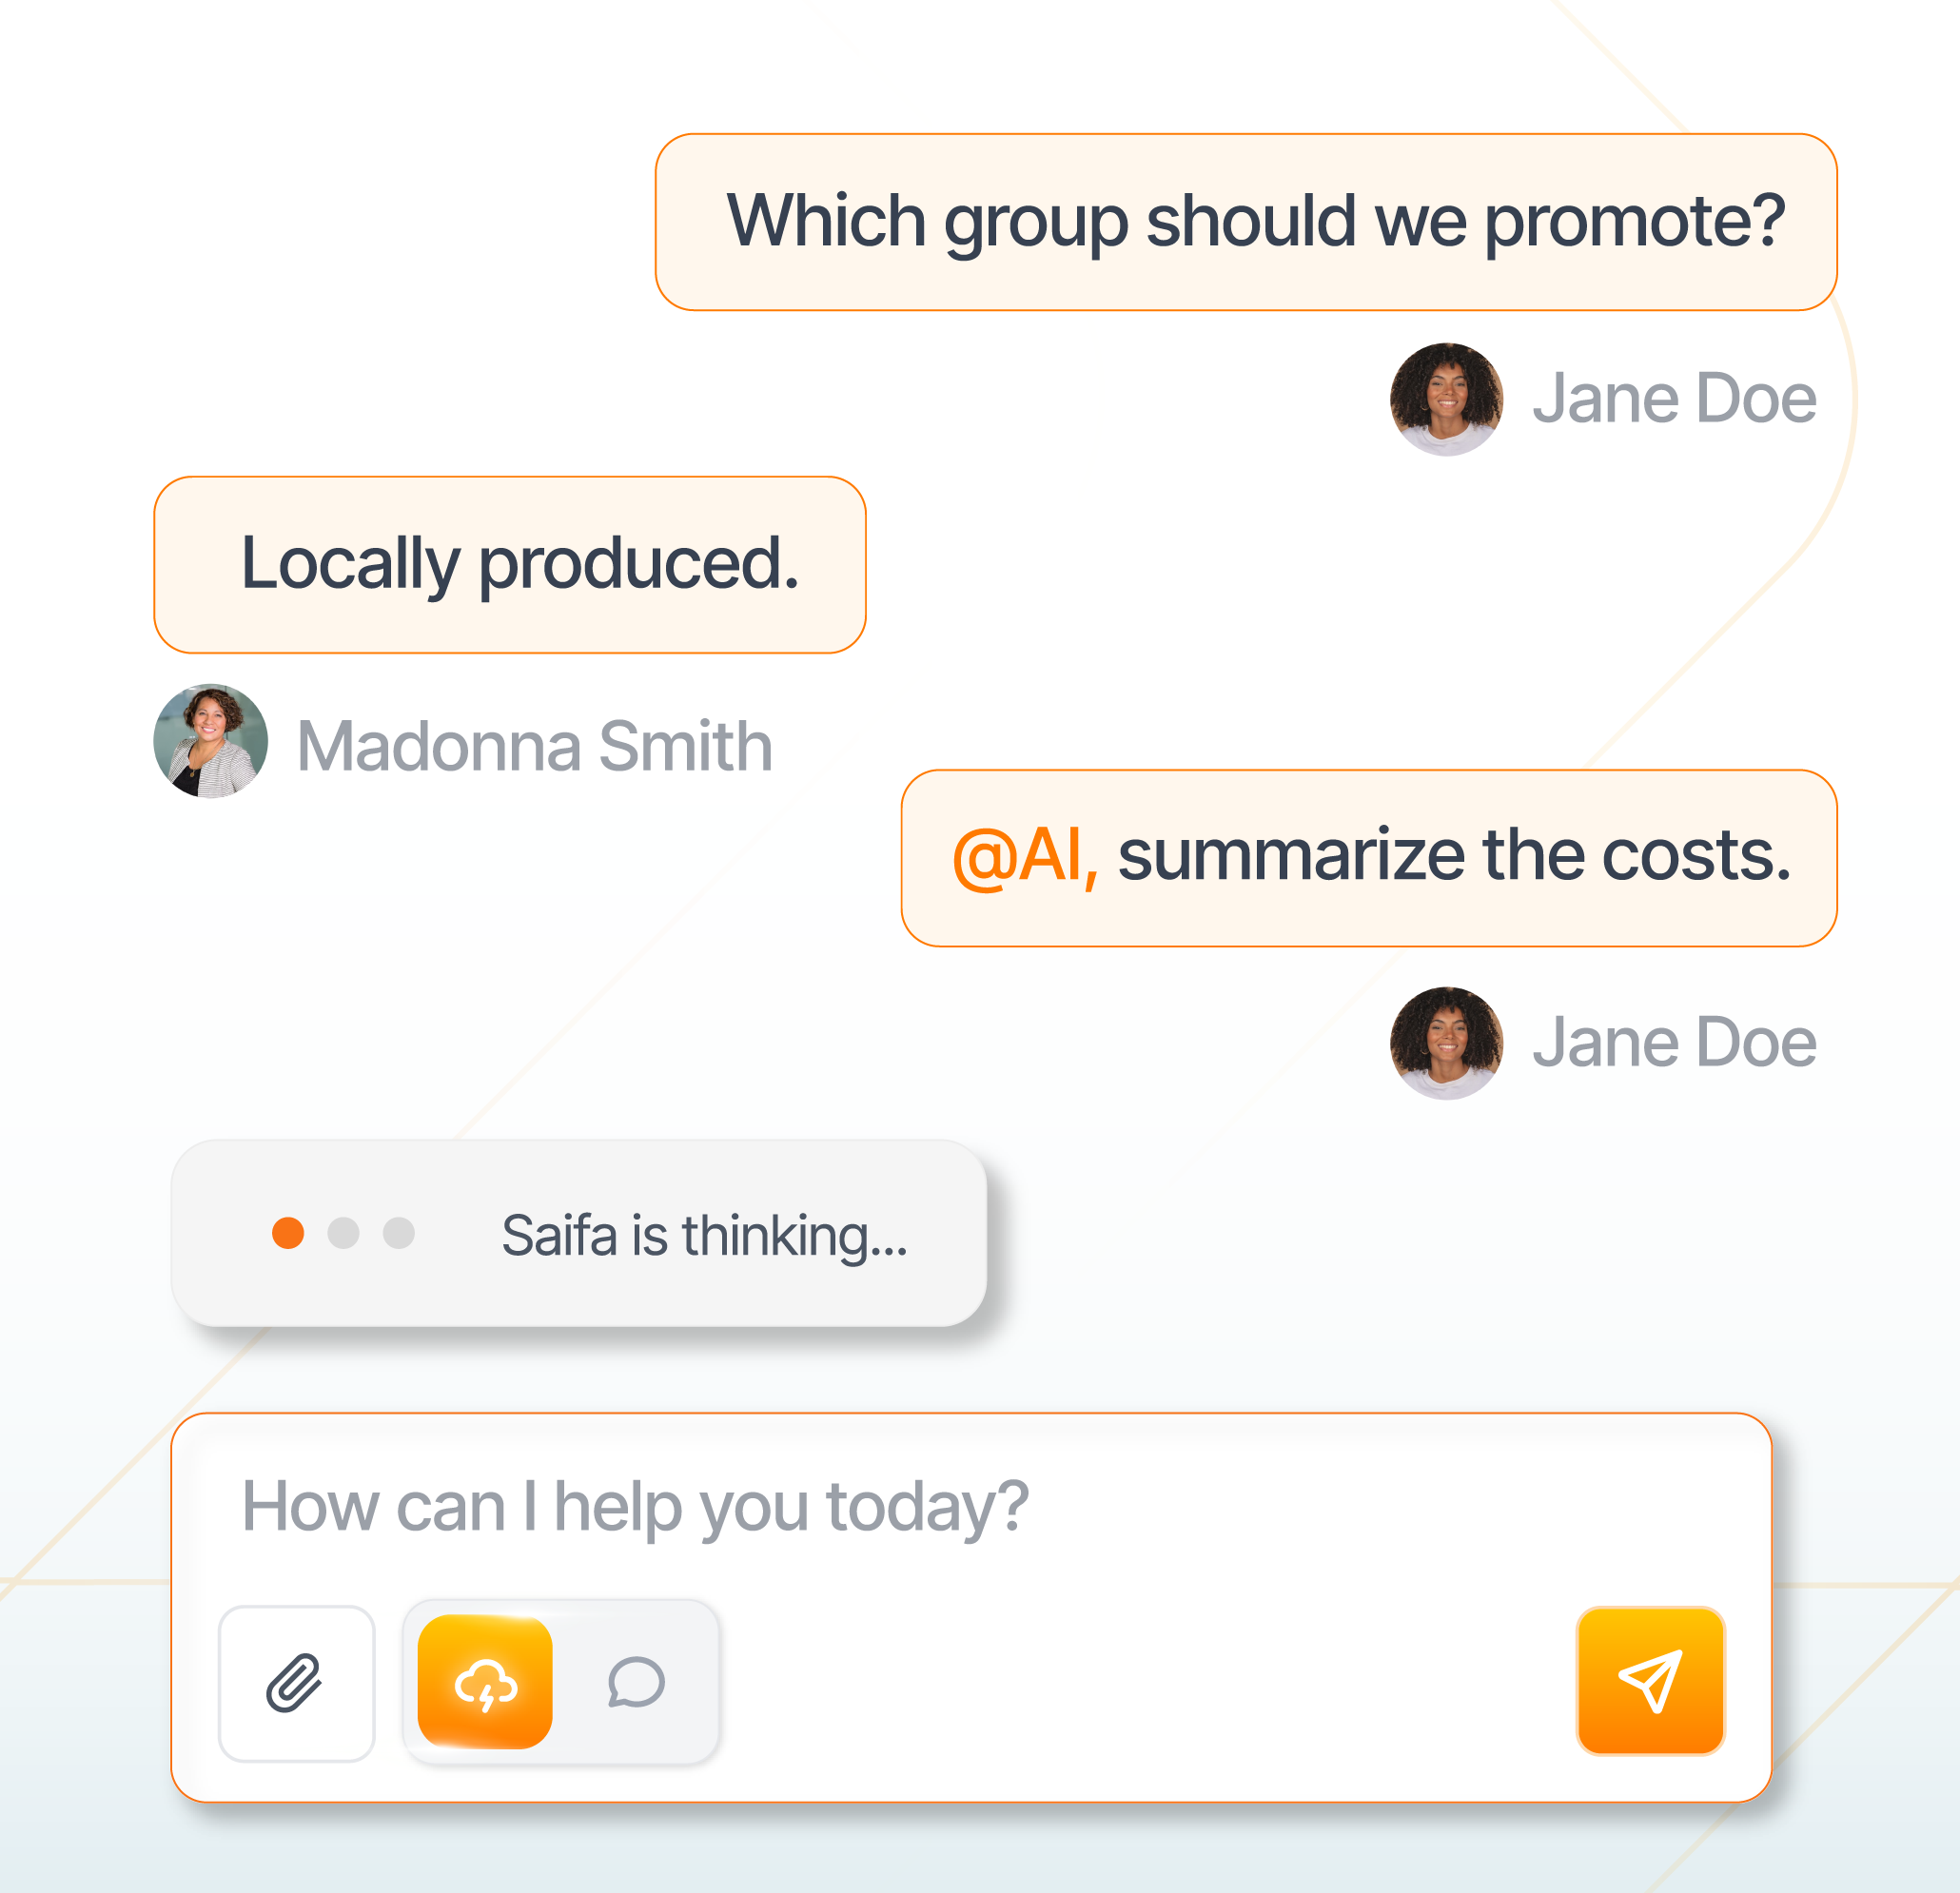Screen dimensions: 1960x1893
Task: Switch to the chat bubble mode
Action: [x=636, y=1683]
